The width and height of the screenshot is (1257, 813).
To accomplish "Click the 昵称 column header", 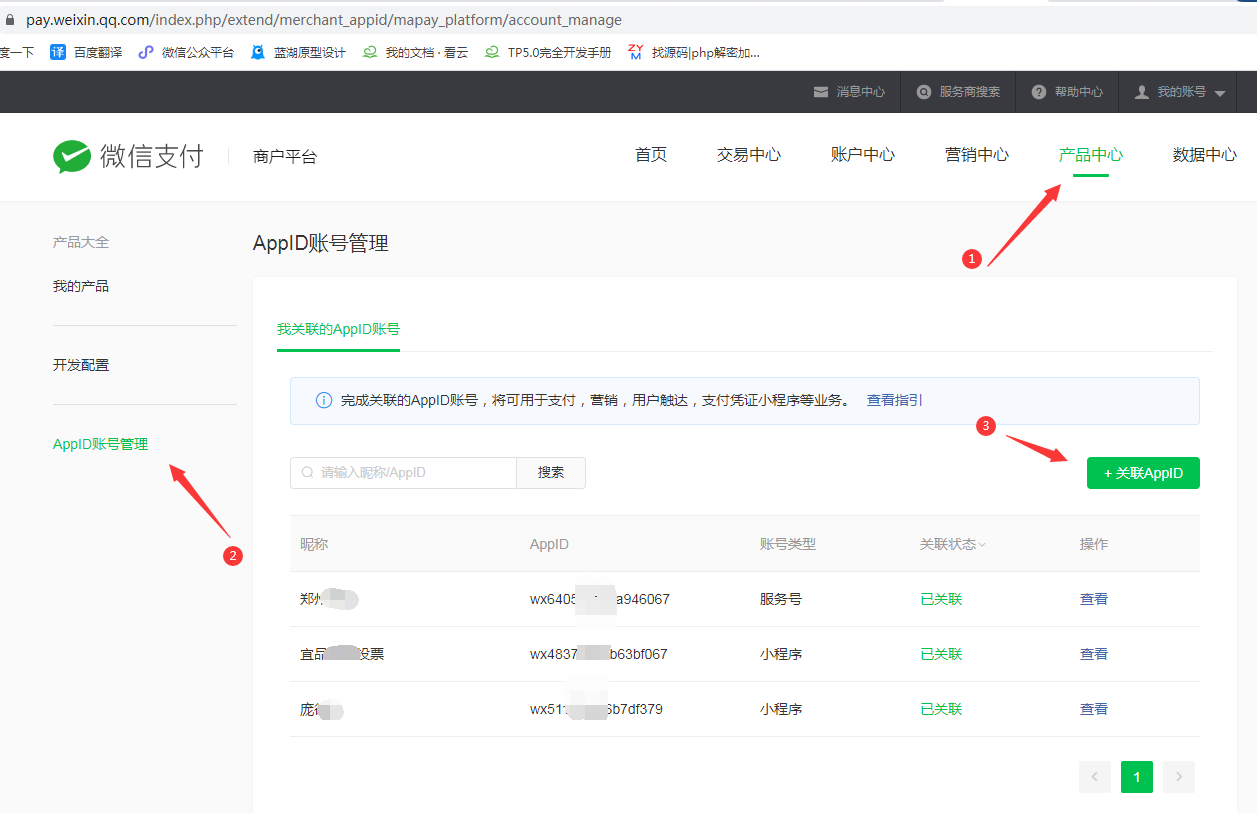I will click(x=314, y=544).
